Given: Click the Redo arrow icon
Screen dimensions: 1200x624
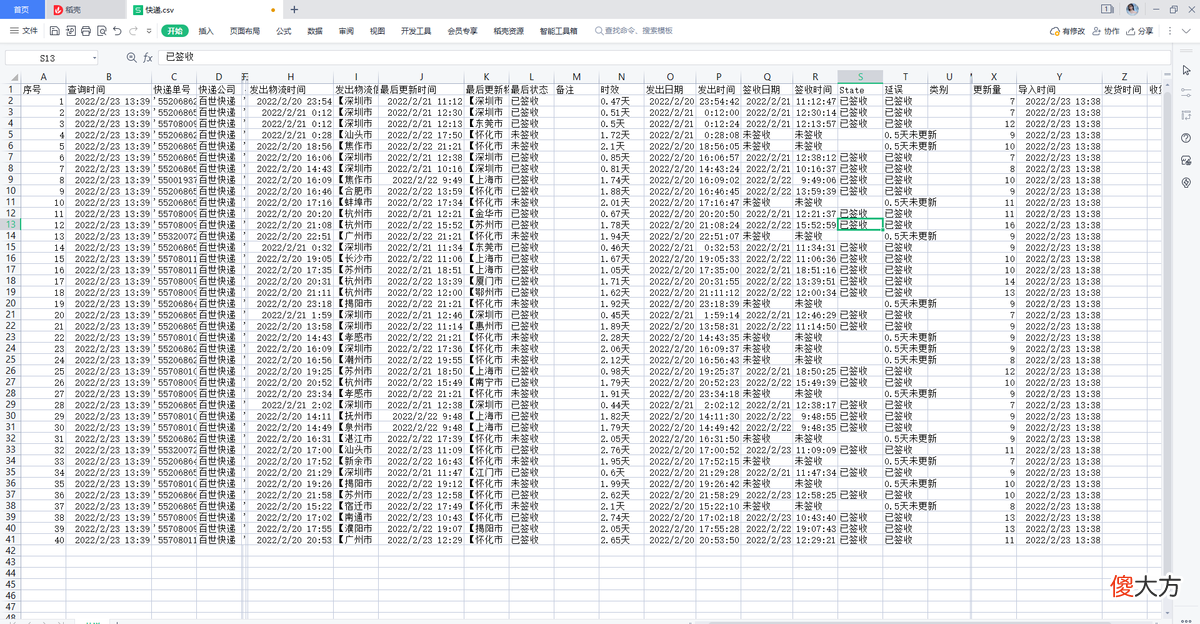Looking at the screenshot, I should pyautogui.click(x=133, y=31).
